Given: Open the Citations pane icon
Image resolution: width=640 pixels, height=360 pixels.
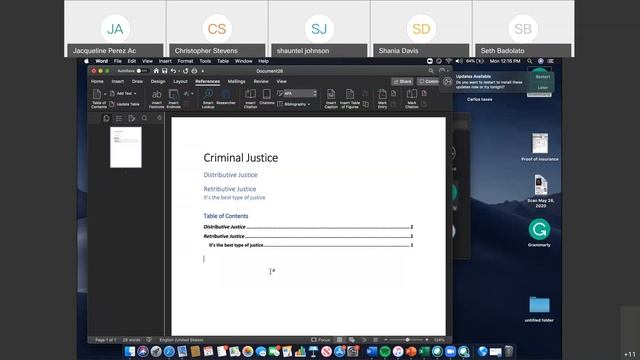Looking at the screenshot, I should 267,94.
